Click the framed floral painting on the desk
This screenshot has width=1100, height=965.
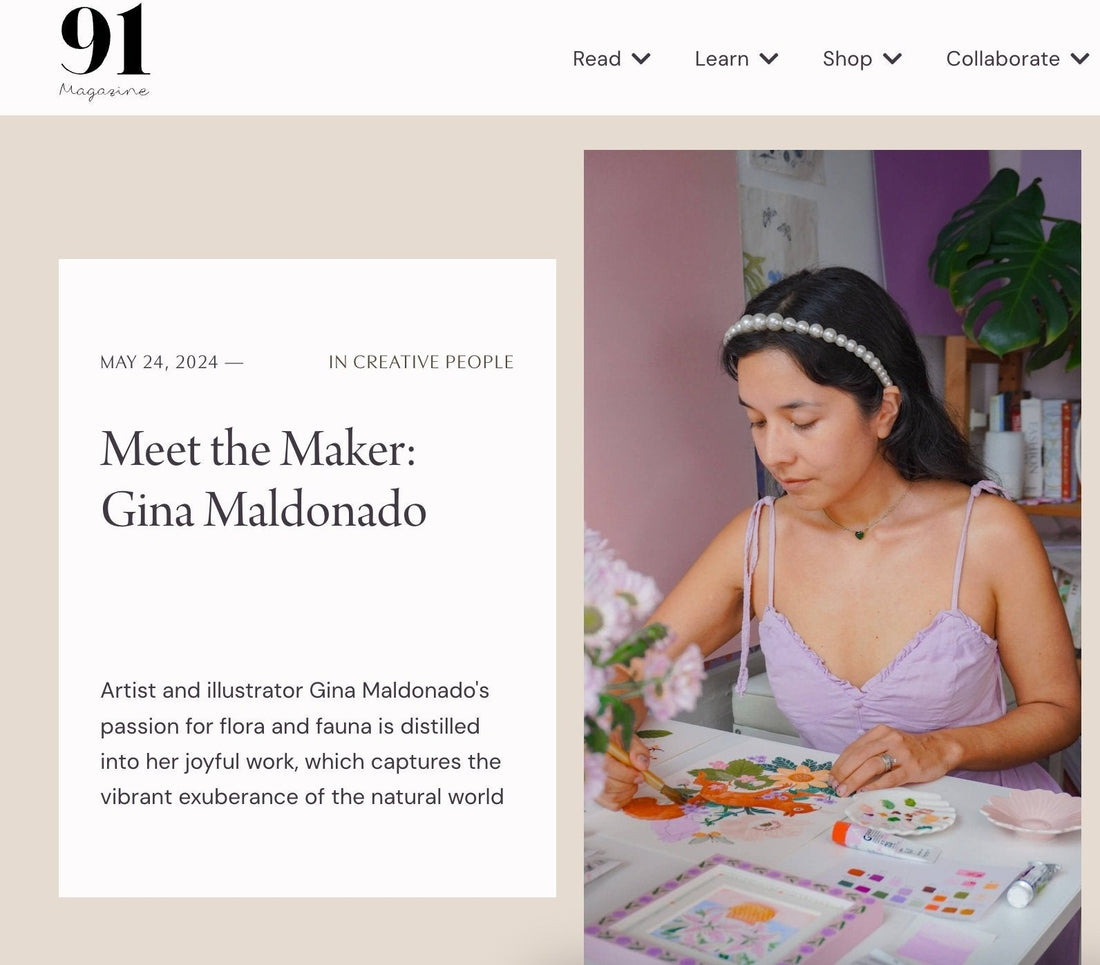(x=730, y=915)
